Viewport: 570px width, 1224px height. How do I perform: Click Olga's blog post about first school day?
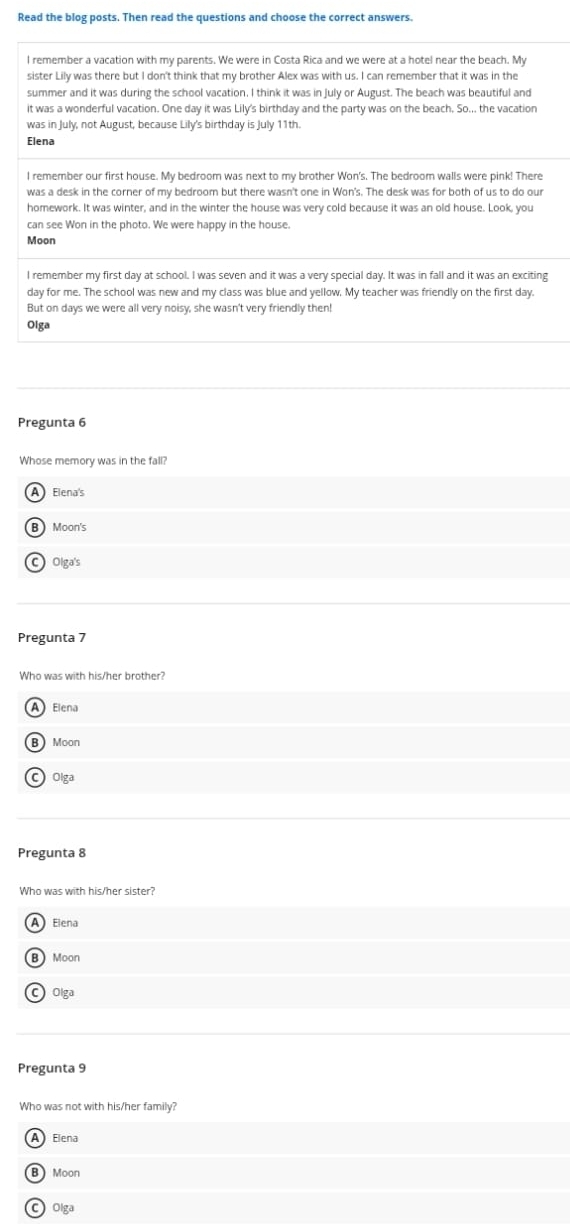[x=294, y=300]
